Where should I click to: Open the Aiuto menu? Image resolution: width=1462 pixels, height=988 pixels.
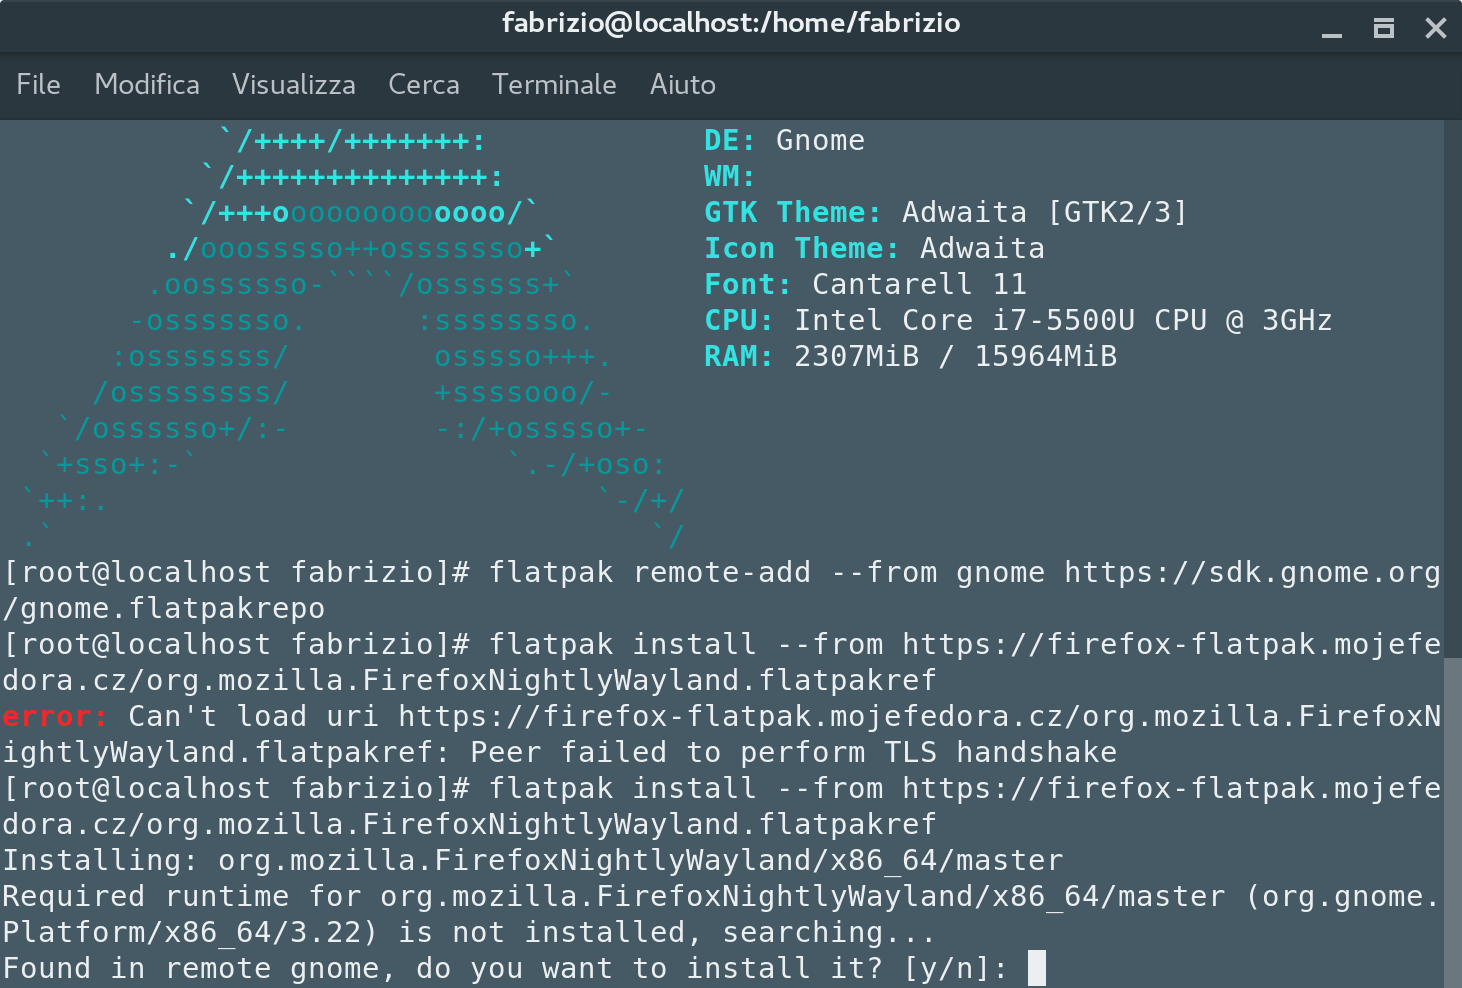(682, 85)
